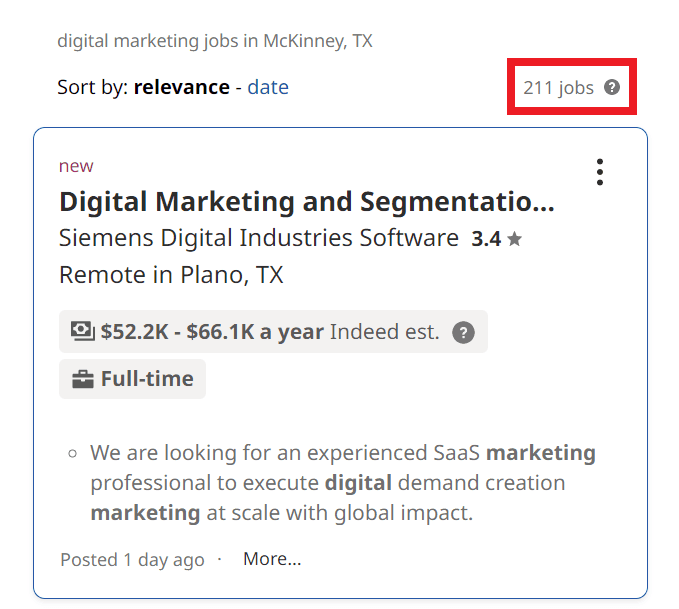Click the 211 jobs count text
Screen dimensions: 679x609
coord(558,88)
